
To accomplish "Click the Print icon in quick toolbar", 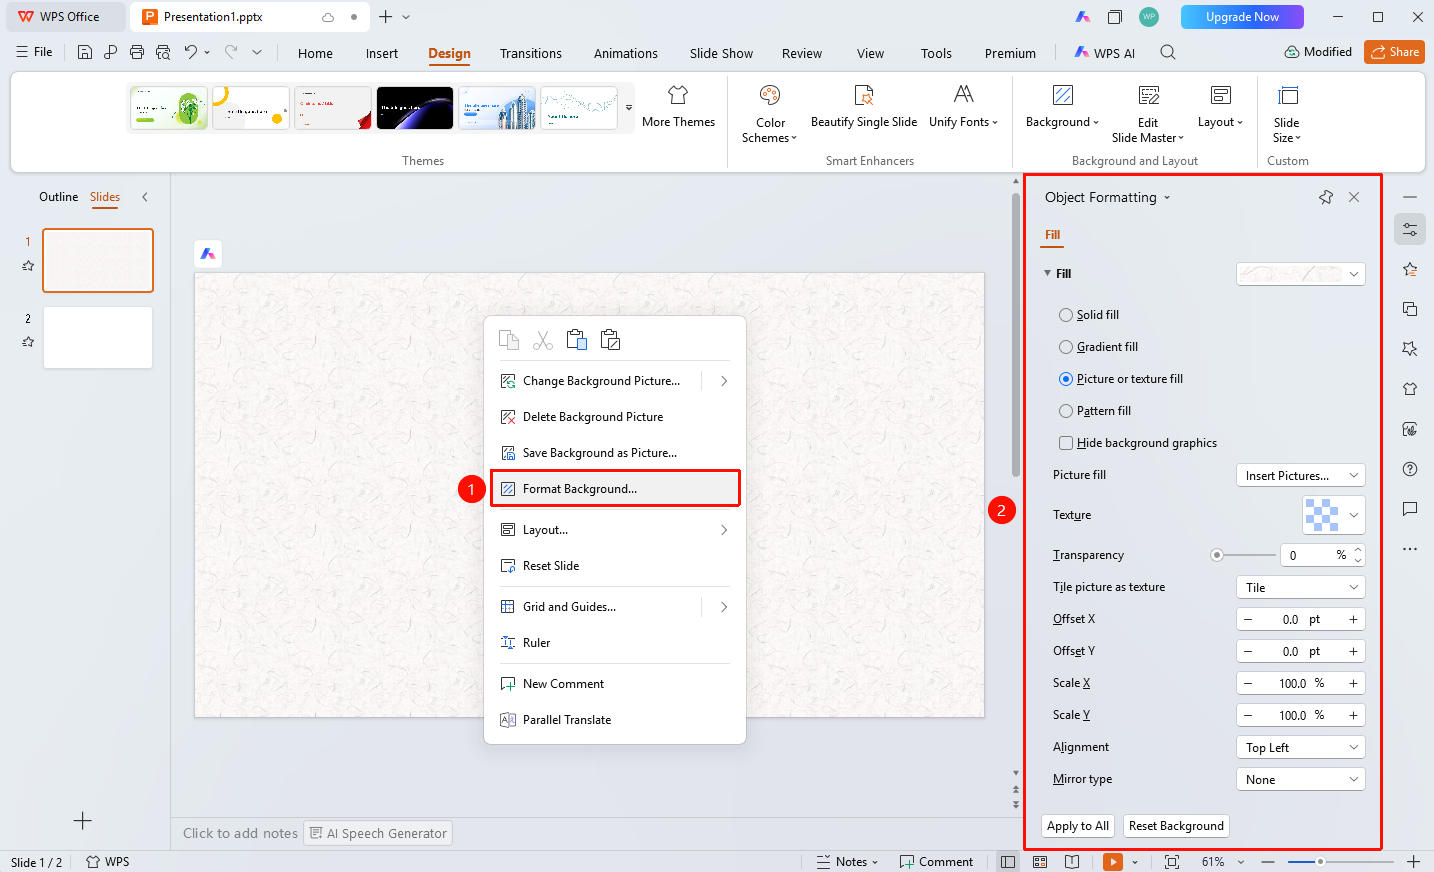I will (137, 52).
